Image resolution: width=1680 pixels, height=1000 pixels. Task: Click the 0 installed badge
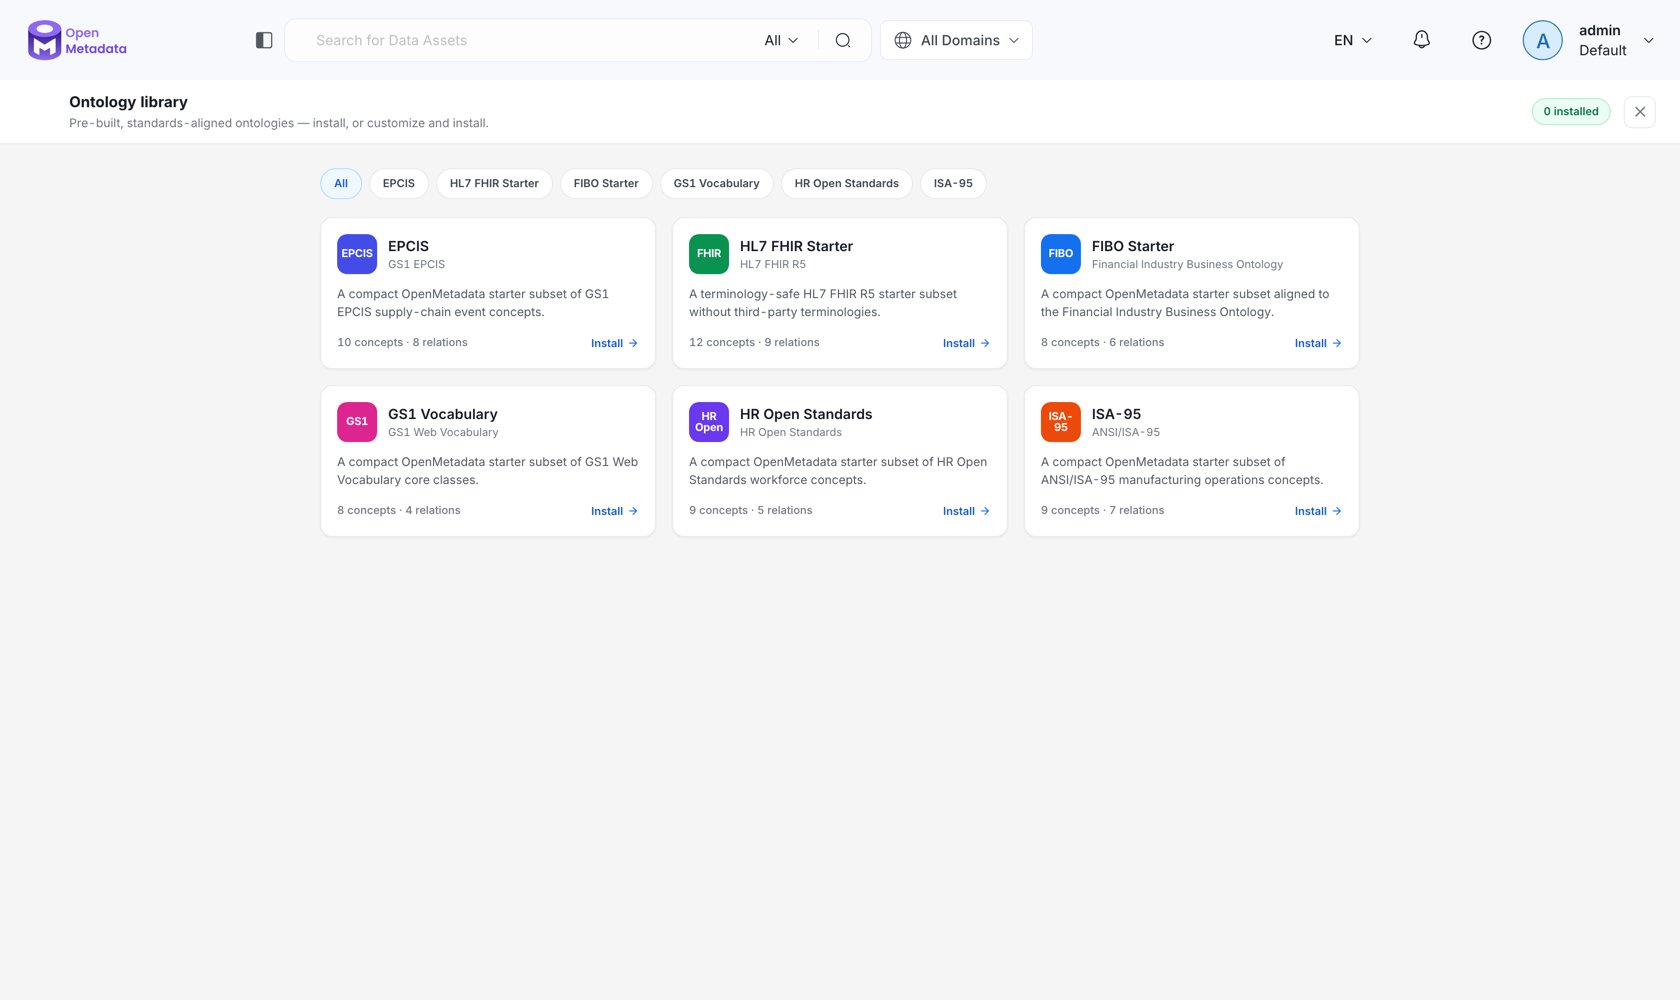pos(1571,112)
